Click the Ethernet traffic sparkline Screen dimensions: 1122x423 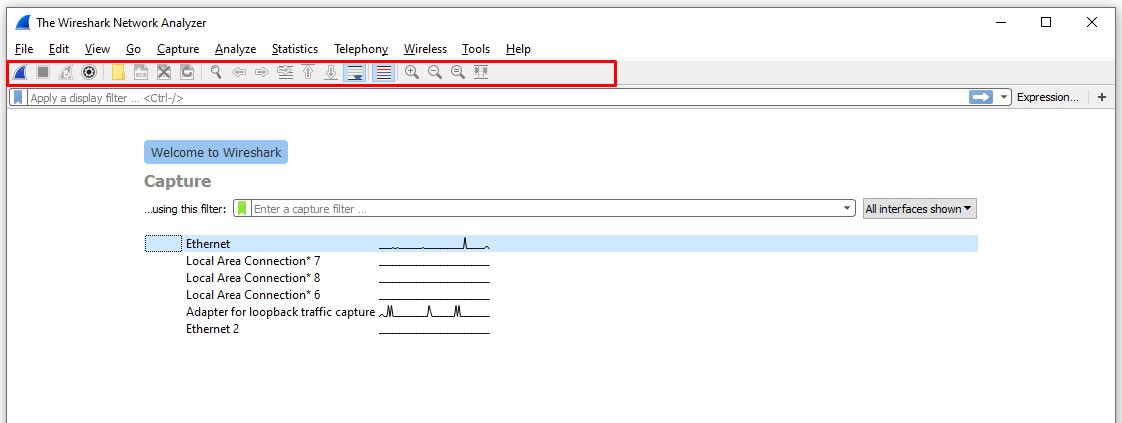coord(434,244)
